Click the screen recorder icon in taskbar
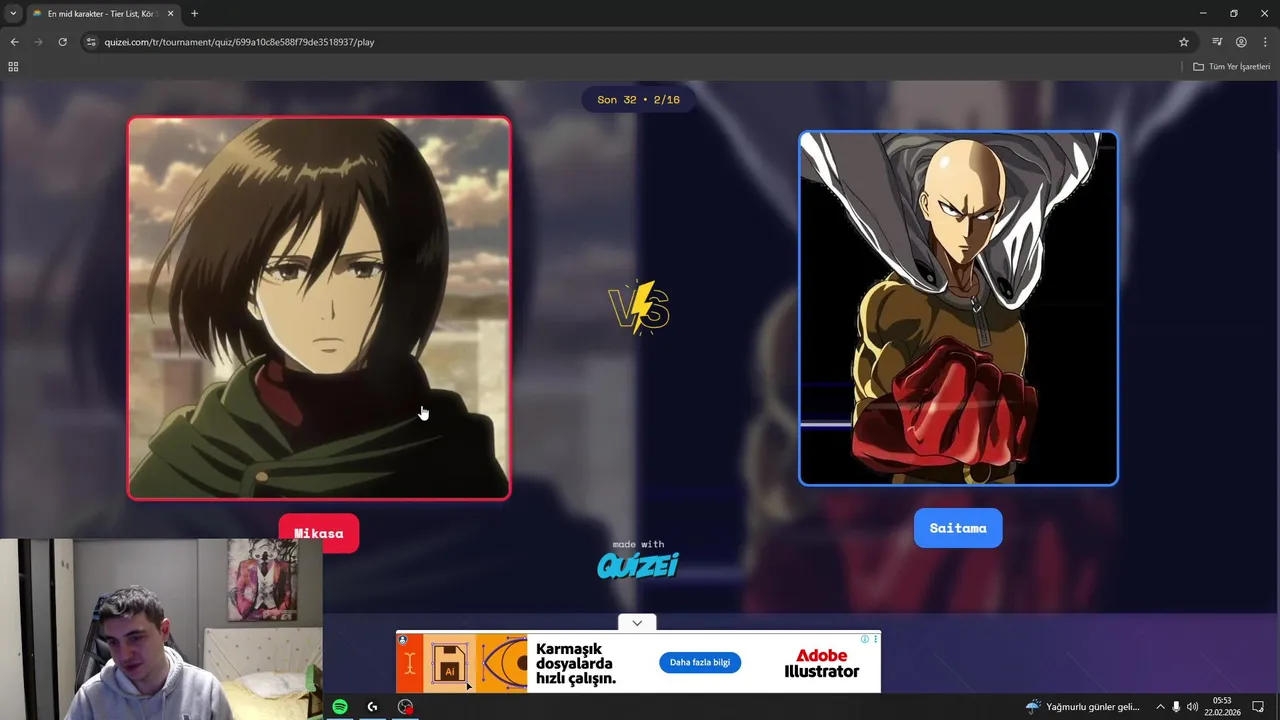 [x=405, y=707]
